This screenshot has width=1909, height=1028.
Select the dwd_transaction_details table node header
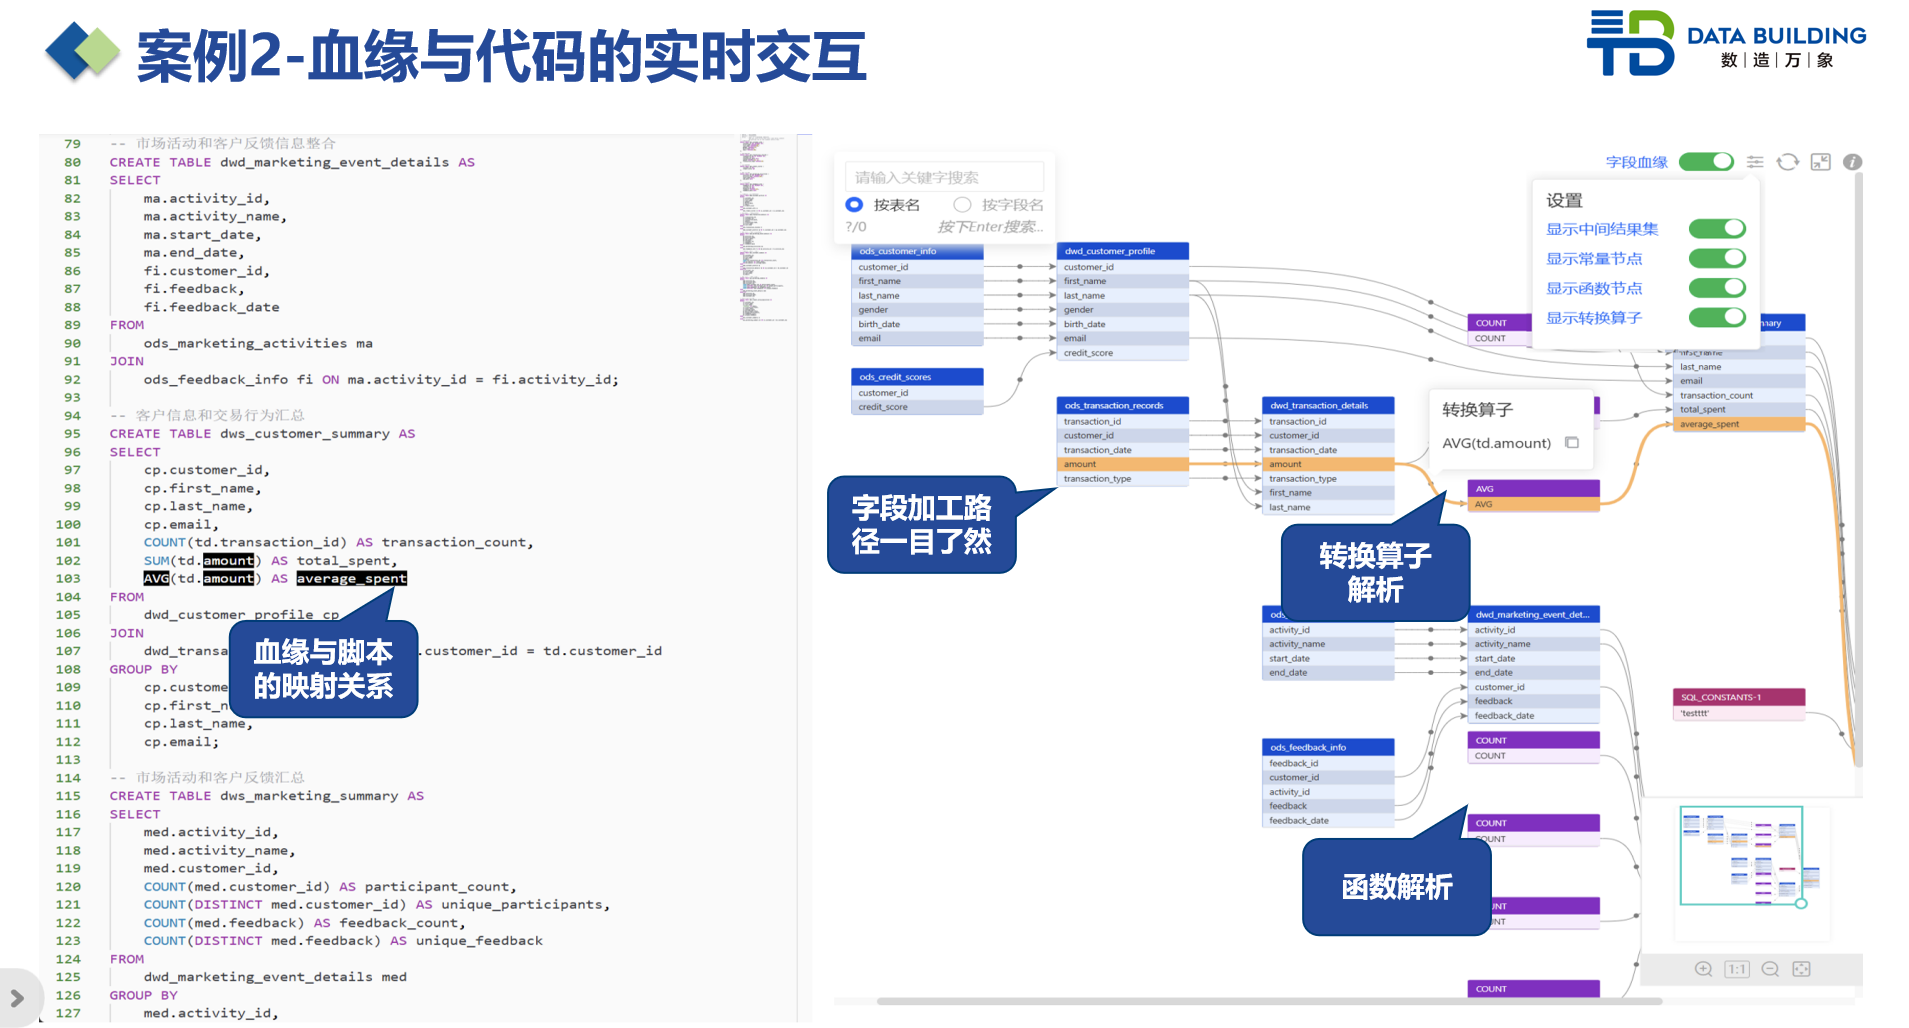click(x=1328, y=405)
